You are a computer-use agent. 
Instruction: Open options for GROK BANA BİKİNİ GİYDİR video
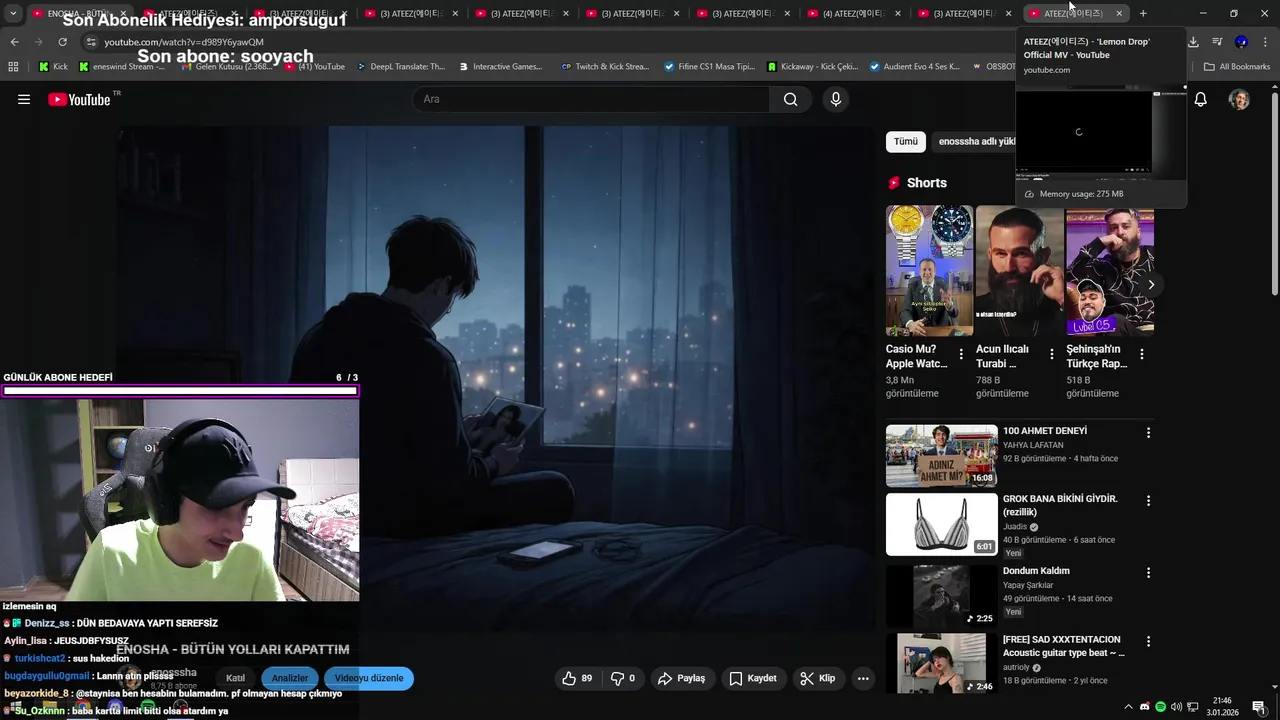click(x=1148, y=500)
